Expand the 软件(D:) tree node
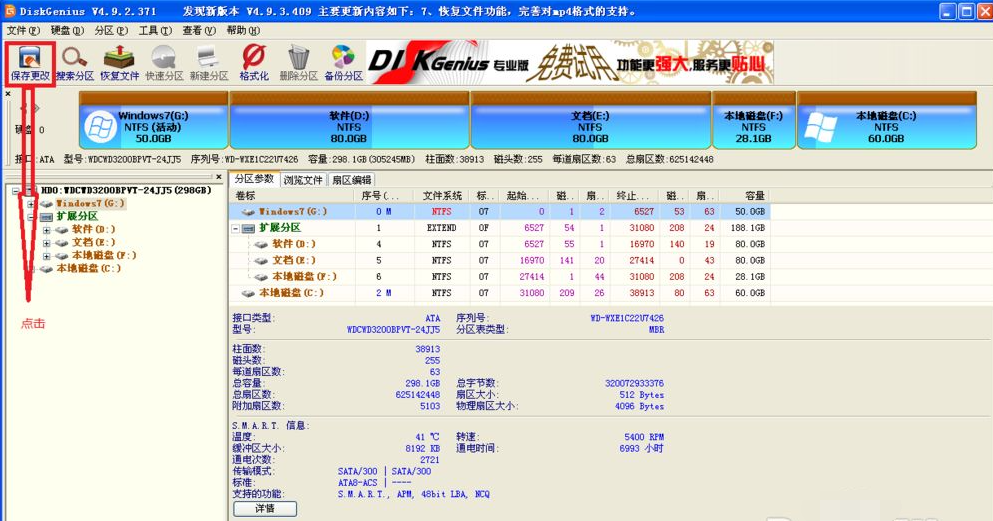Viewport: 993px width, 521px height. point(46,230)
